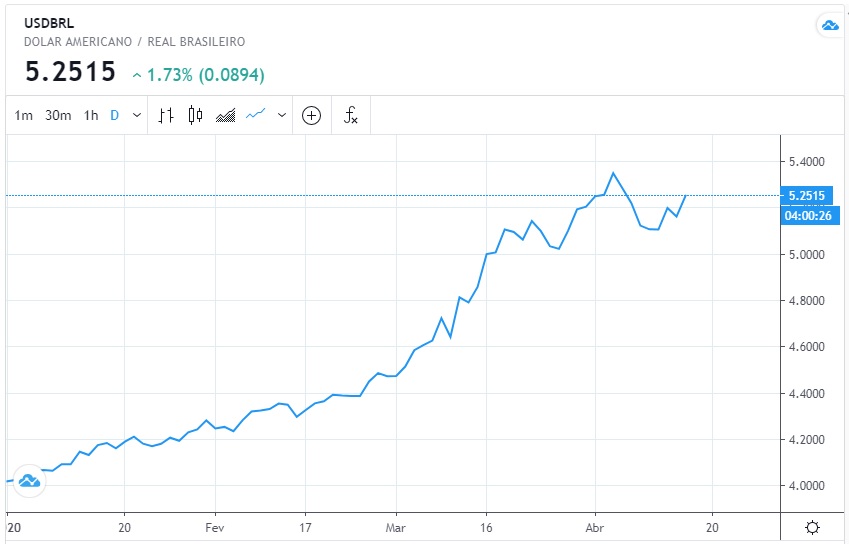This screenshot has width=849, height=544.
Task: Set the 30m time interval
Action: (x=58, y=115)
